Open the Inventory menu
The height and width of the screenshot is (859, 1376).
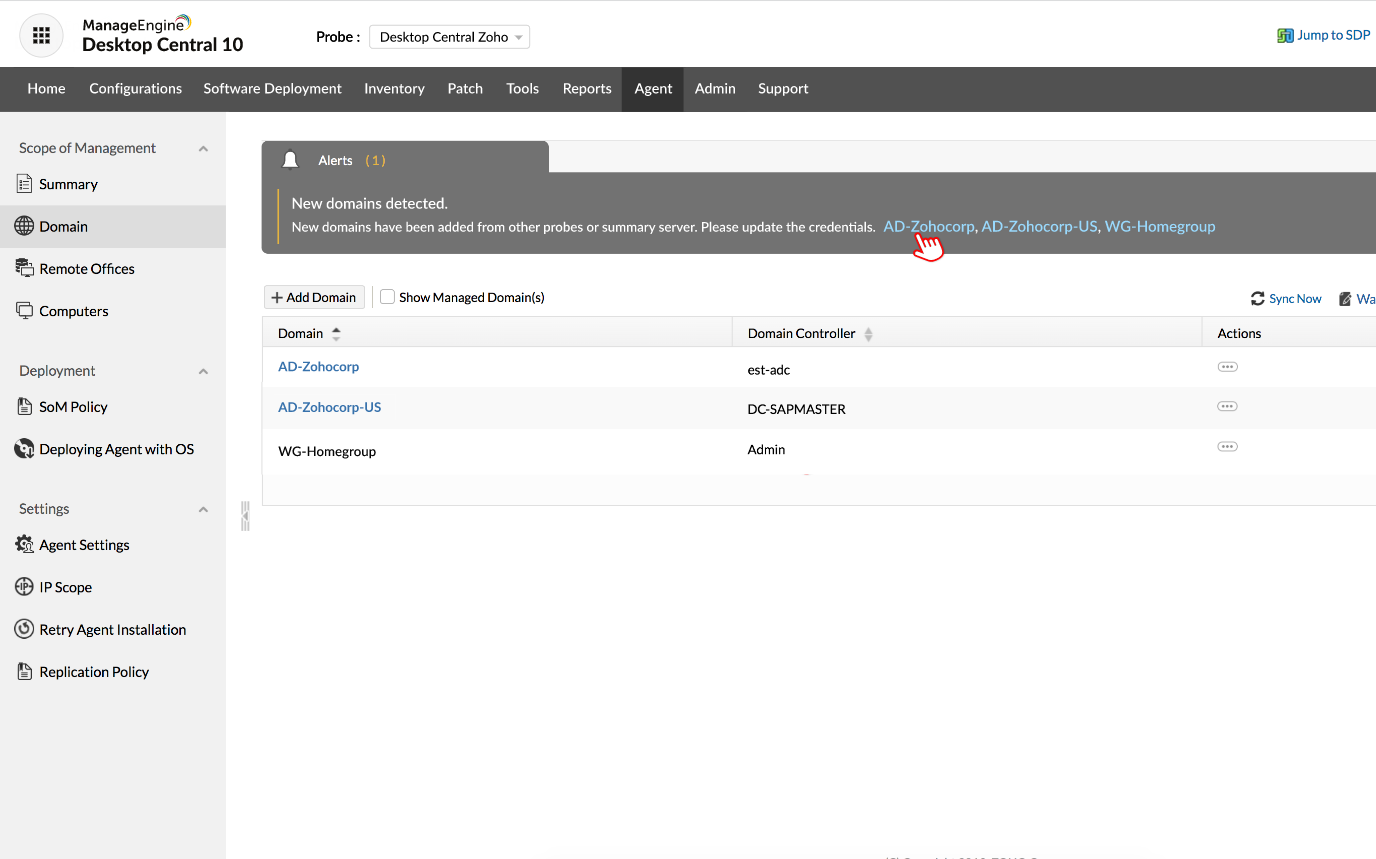[394, 89]
